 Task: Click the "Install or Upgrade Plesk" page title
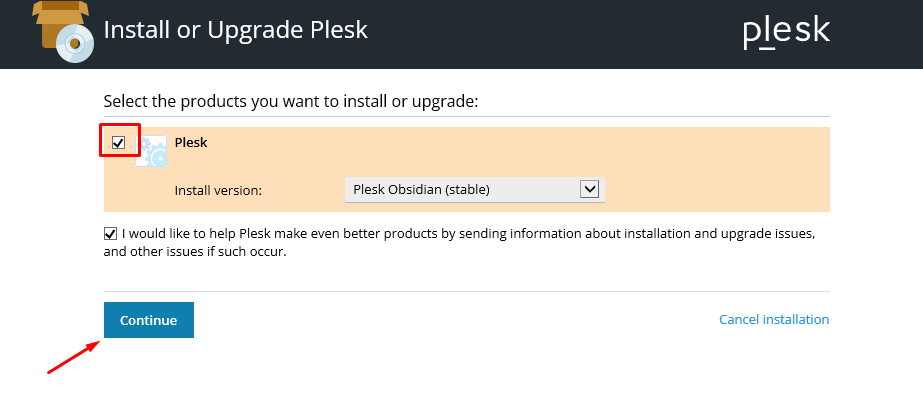(235, 30)
